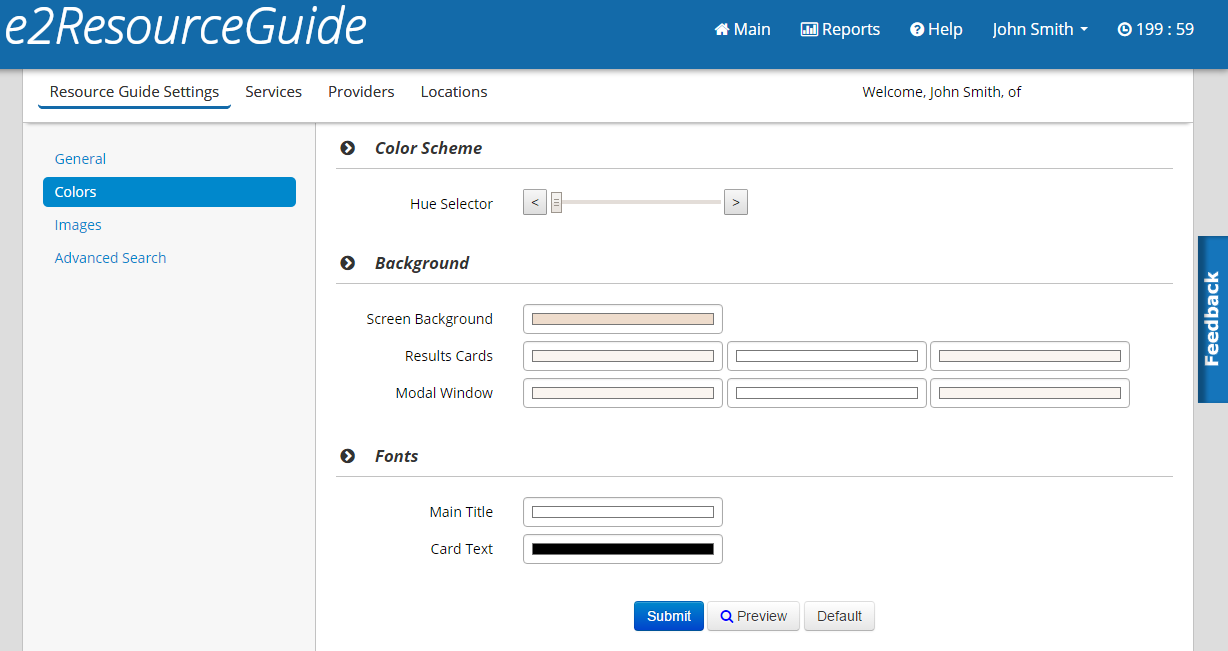The image size is (1228, 651).
Task: Click the Hue Selector slider handle
Action: click(556, 203)
